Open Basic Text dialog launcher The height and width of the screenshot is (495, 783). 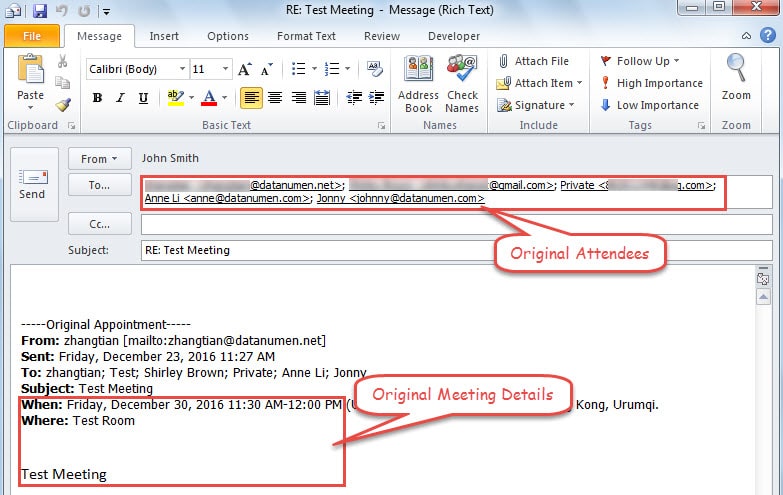coord(382,126)
